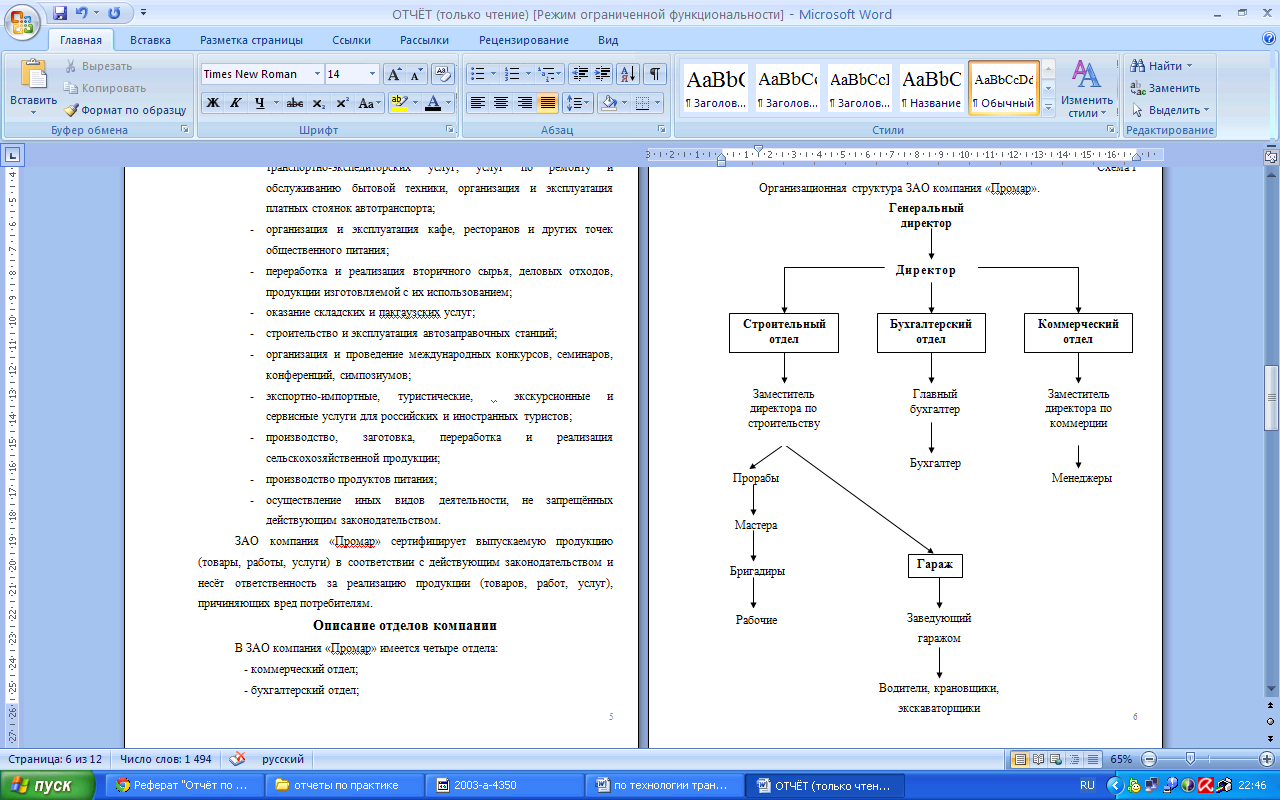Open the Ссылки ribbon tab
The image size is (1280, 800).
351,40
